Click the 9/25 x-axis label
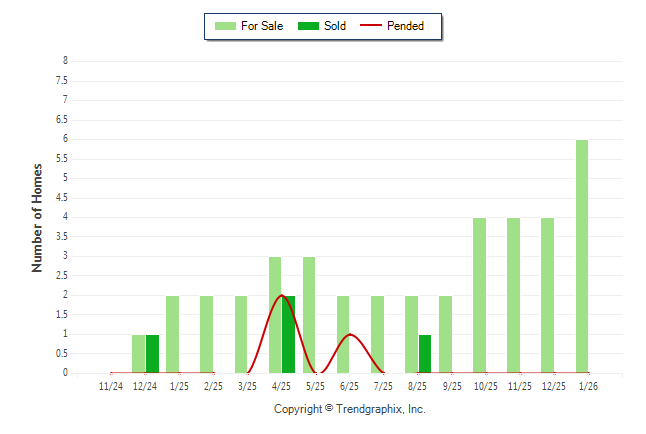The image size is (646, 434). pos(452,386)
